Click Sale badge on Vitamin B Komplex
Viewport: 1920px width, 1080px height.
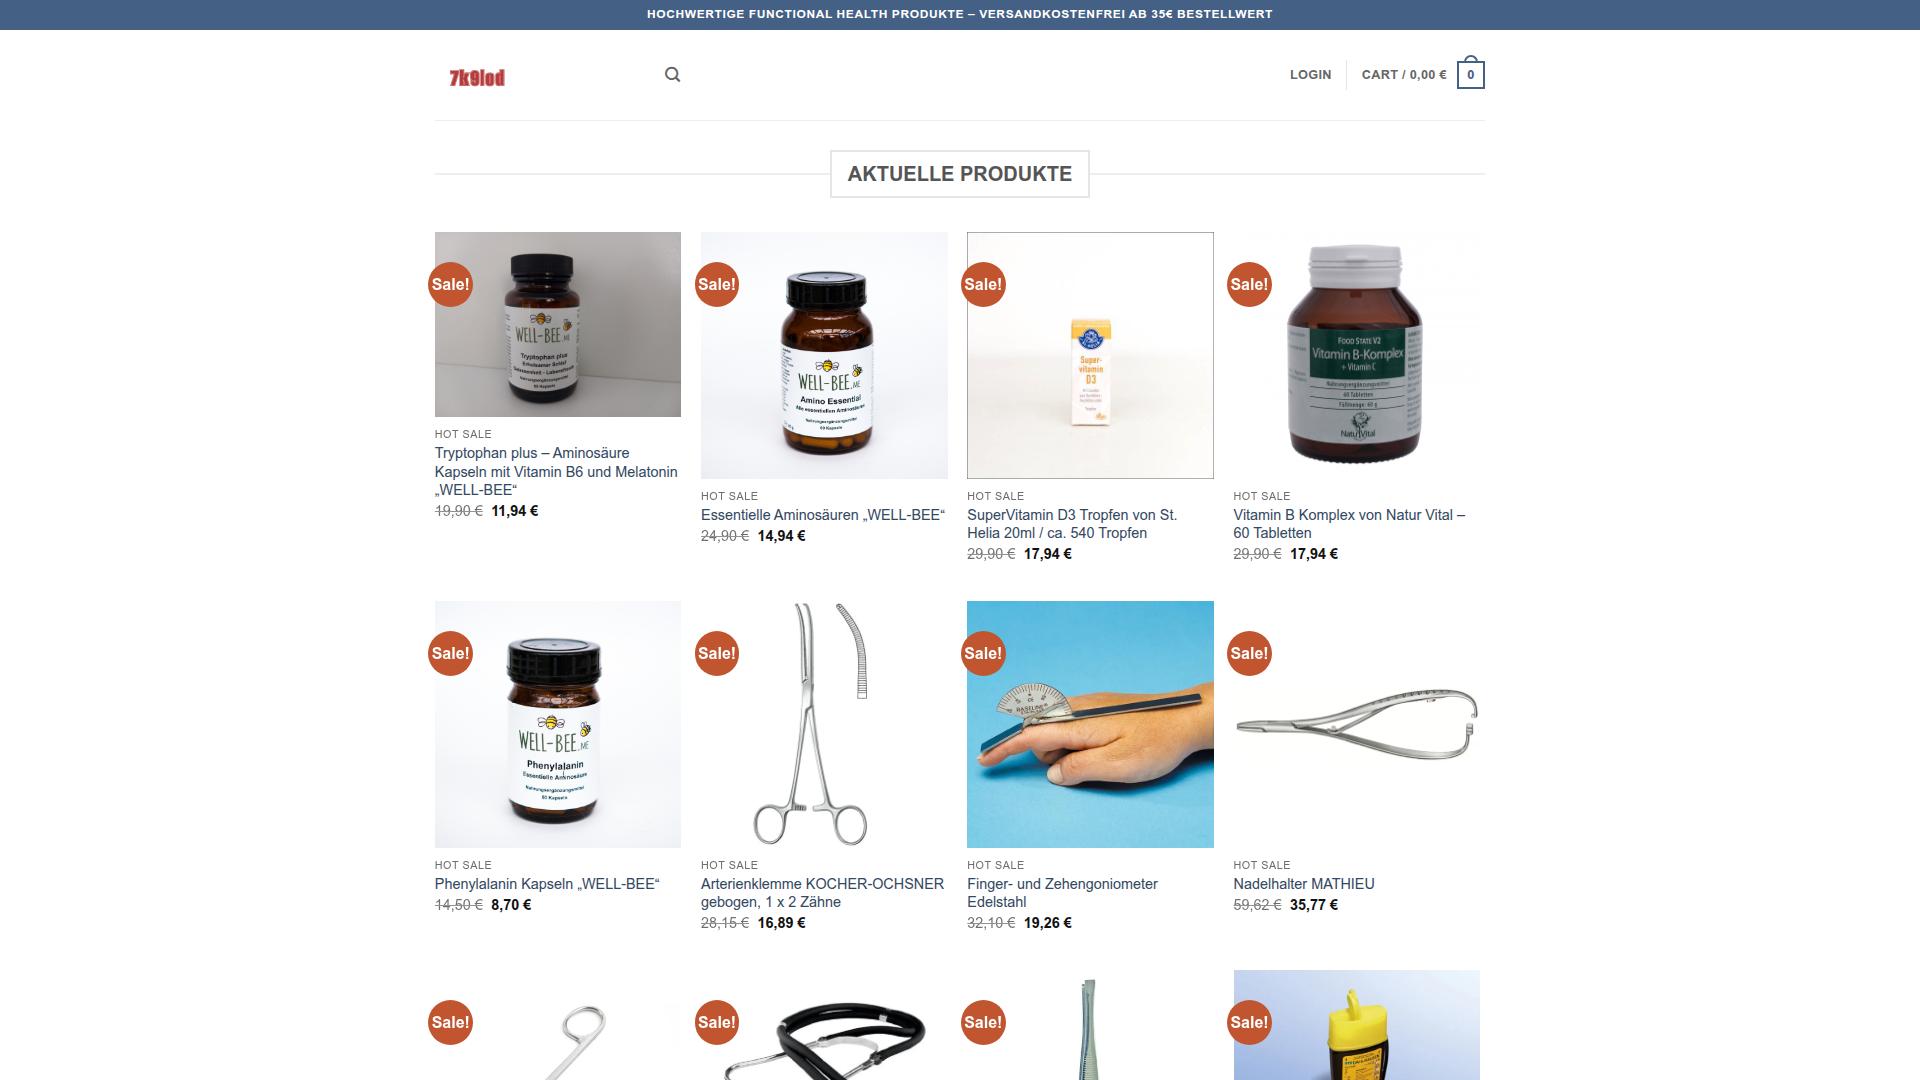click(1249, 284)
